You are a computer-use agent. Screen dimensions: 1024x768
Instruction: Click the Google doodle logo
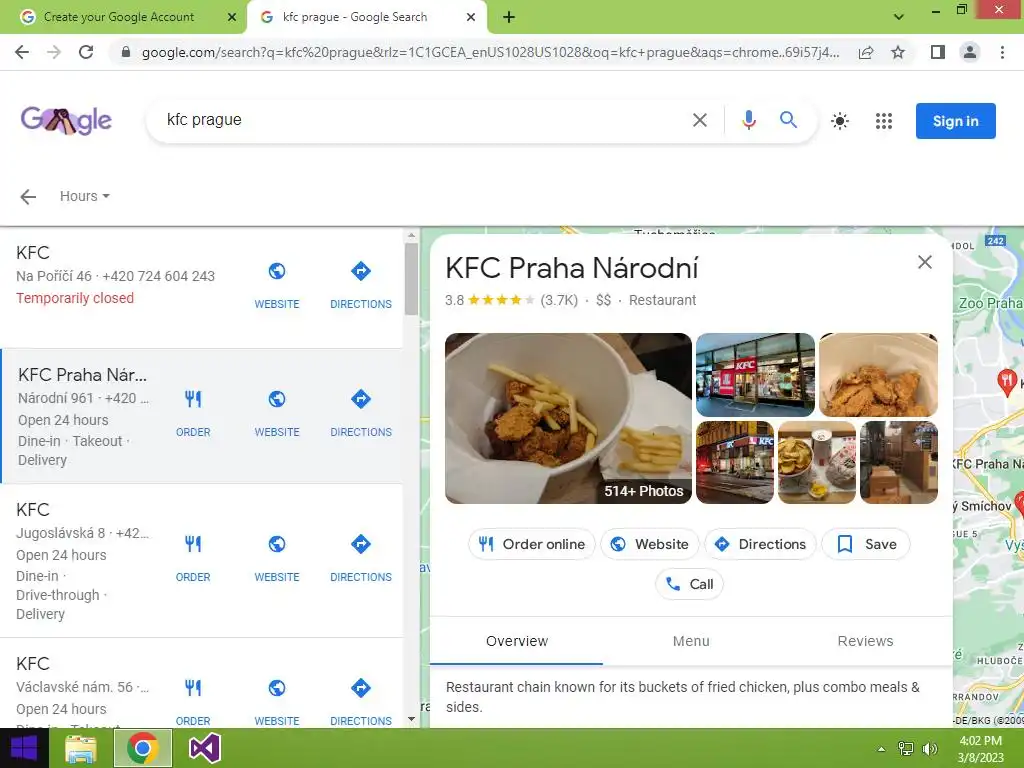pyautogui.click(x=66, y=120)
